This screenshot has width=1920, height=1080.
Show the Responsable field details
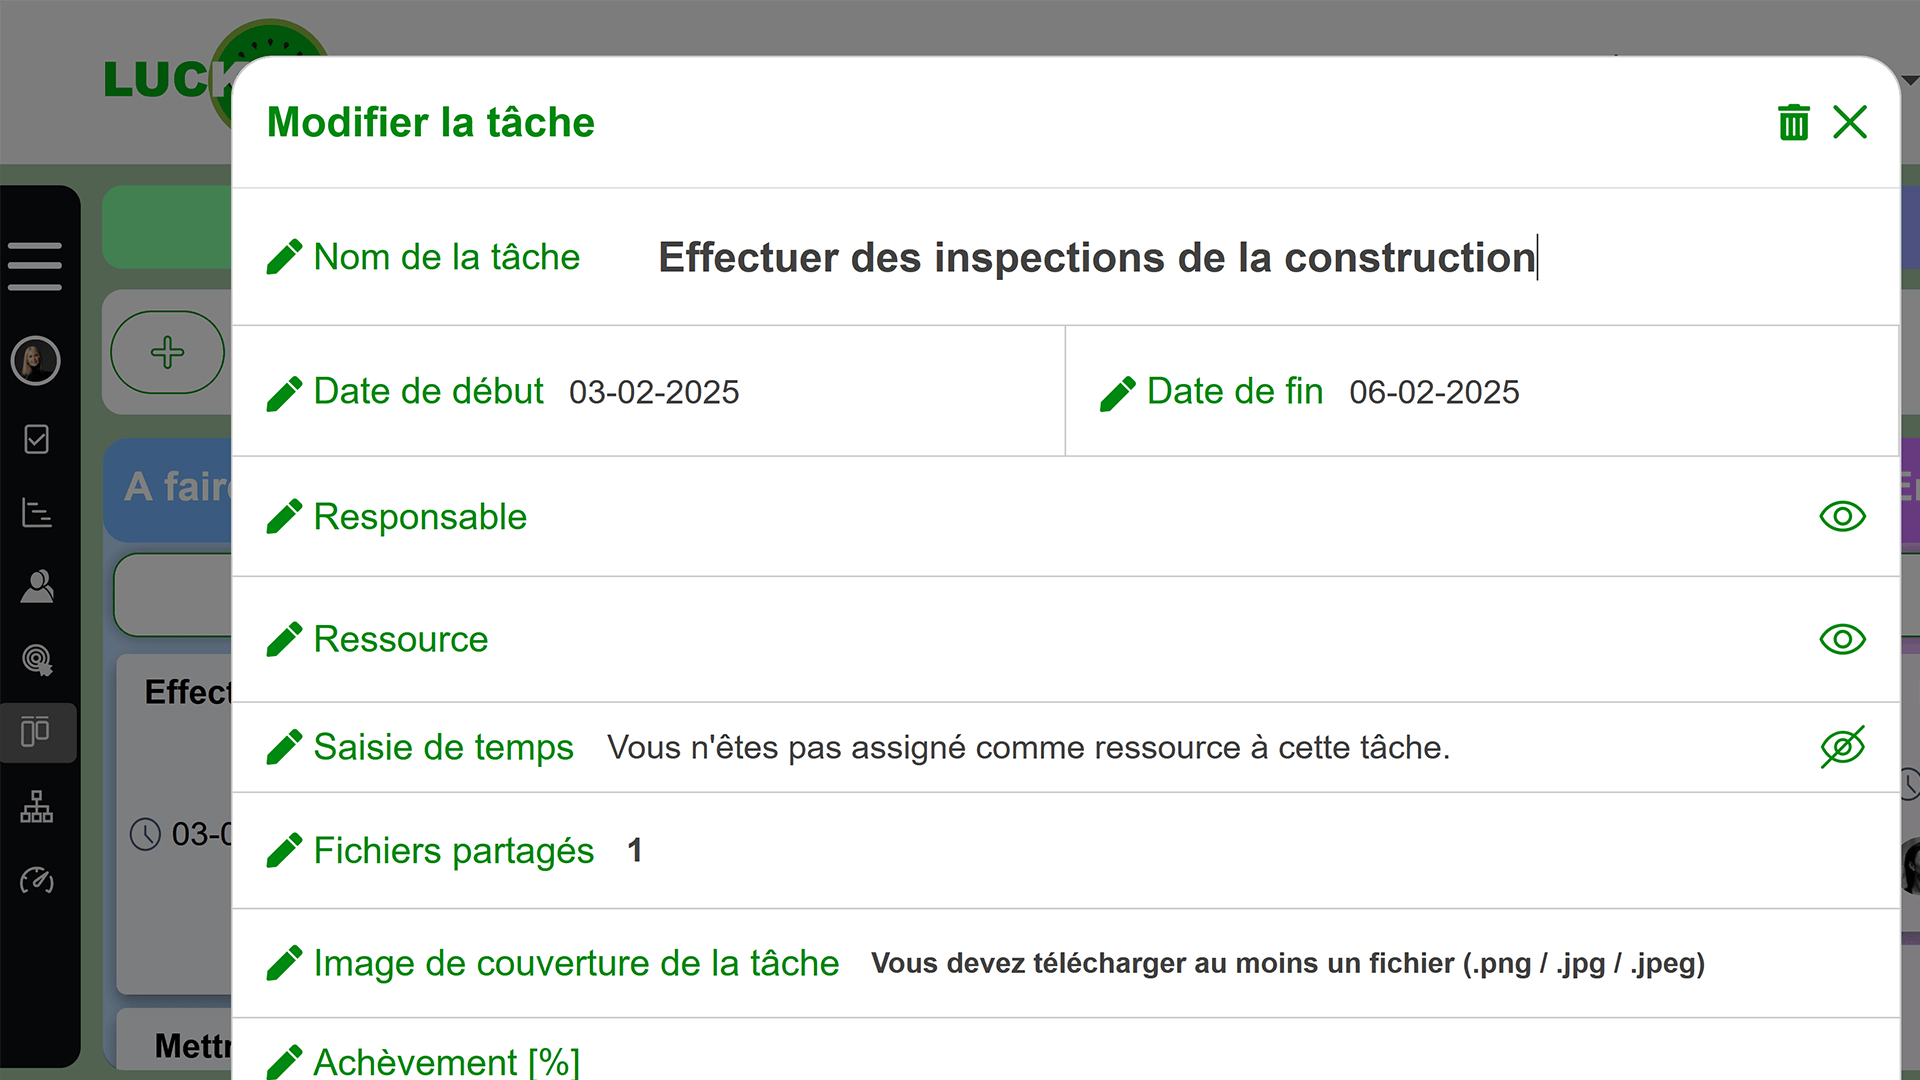1843,516
